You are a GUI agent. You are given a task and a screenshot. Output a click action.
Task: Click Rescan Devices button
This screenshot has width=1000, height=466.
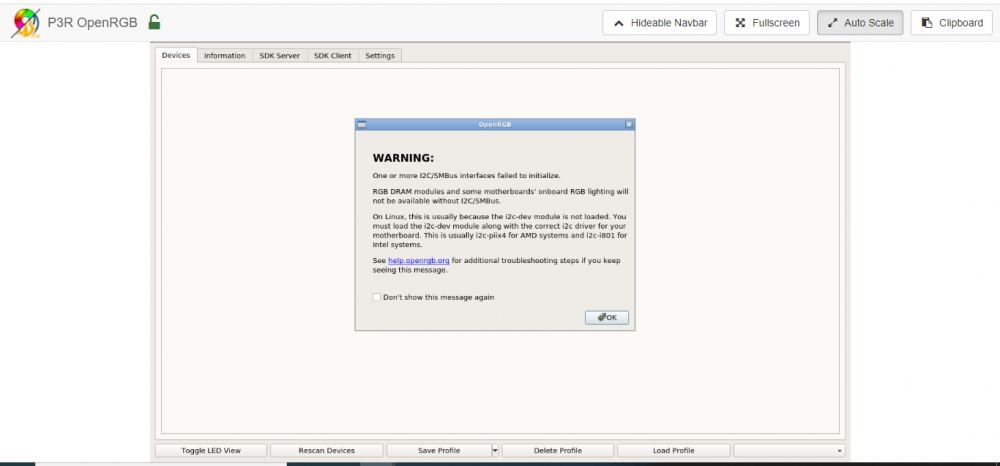click(327, 451)
